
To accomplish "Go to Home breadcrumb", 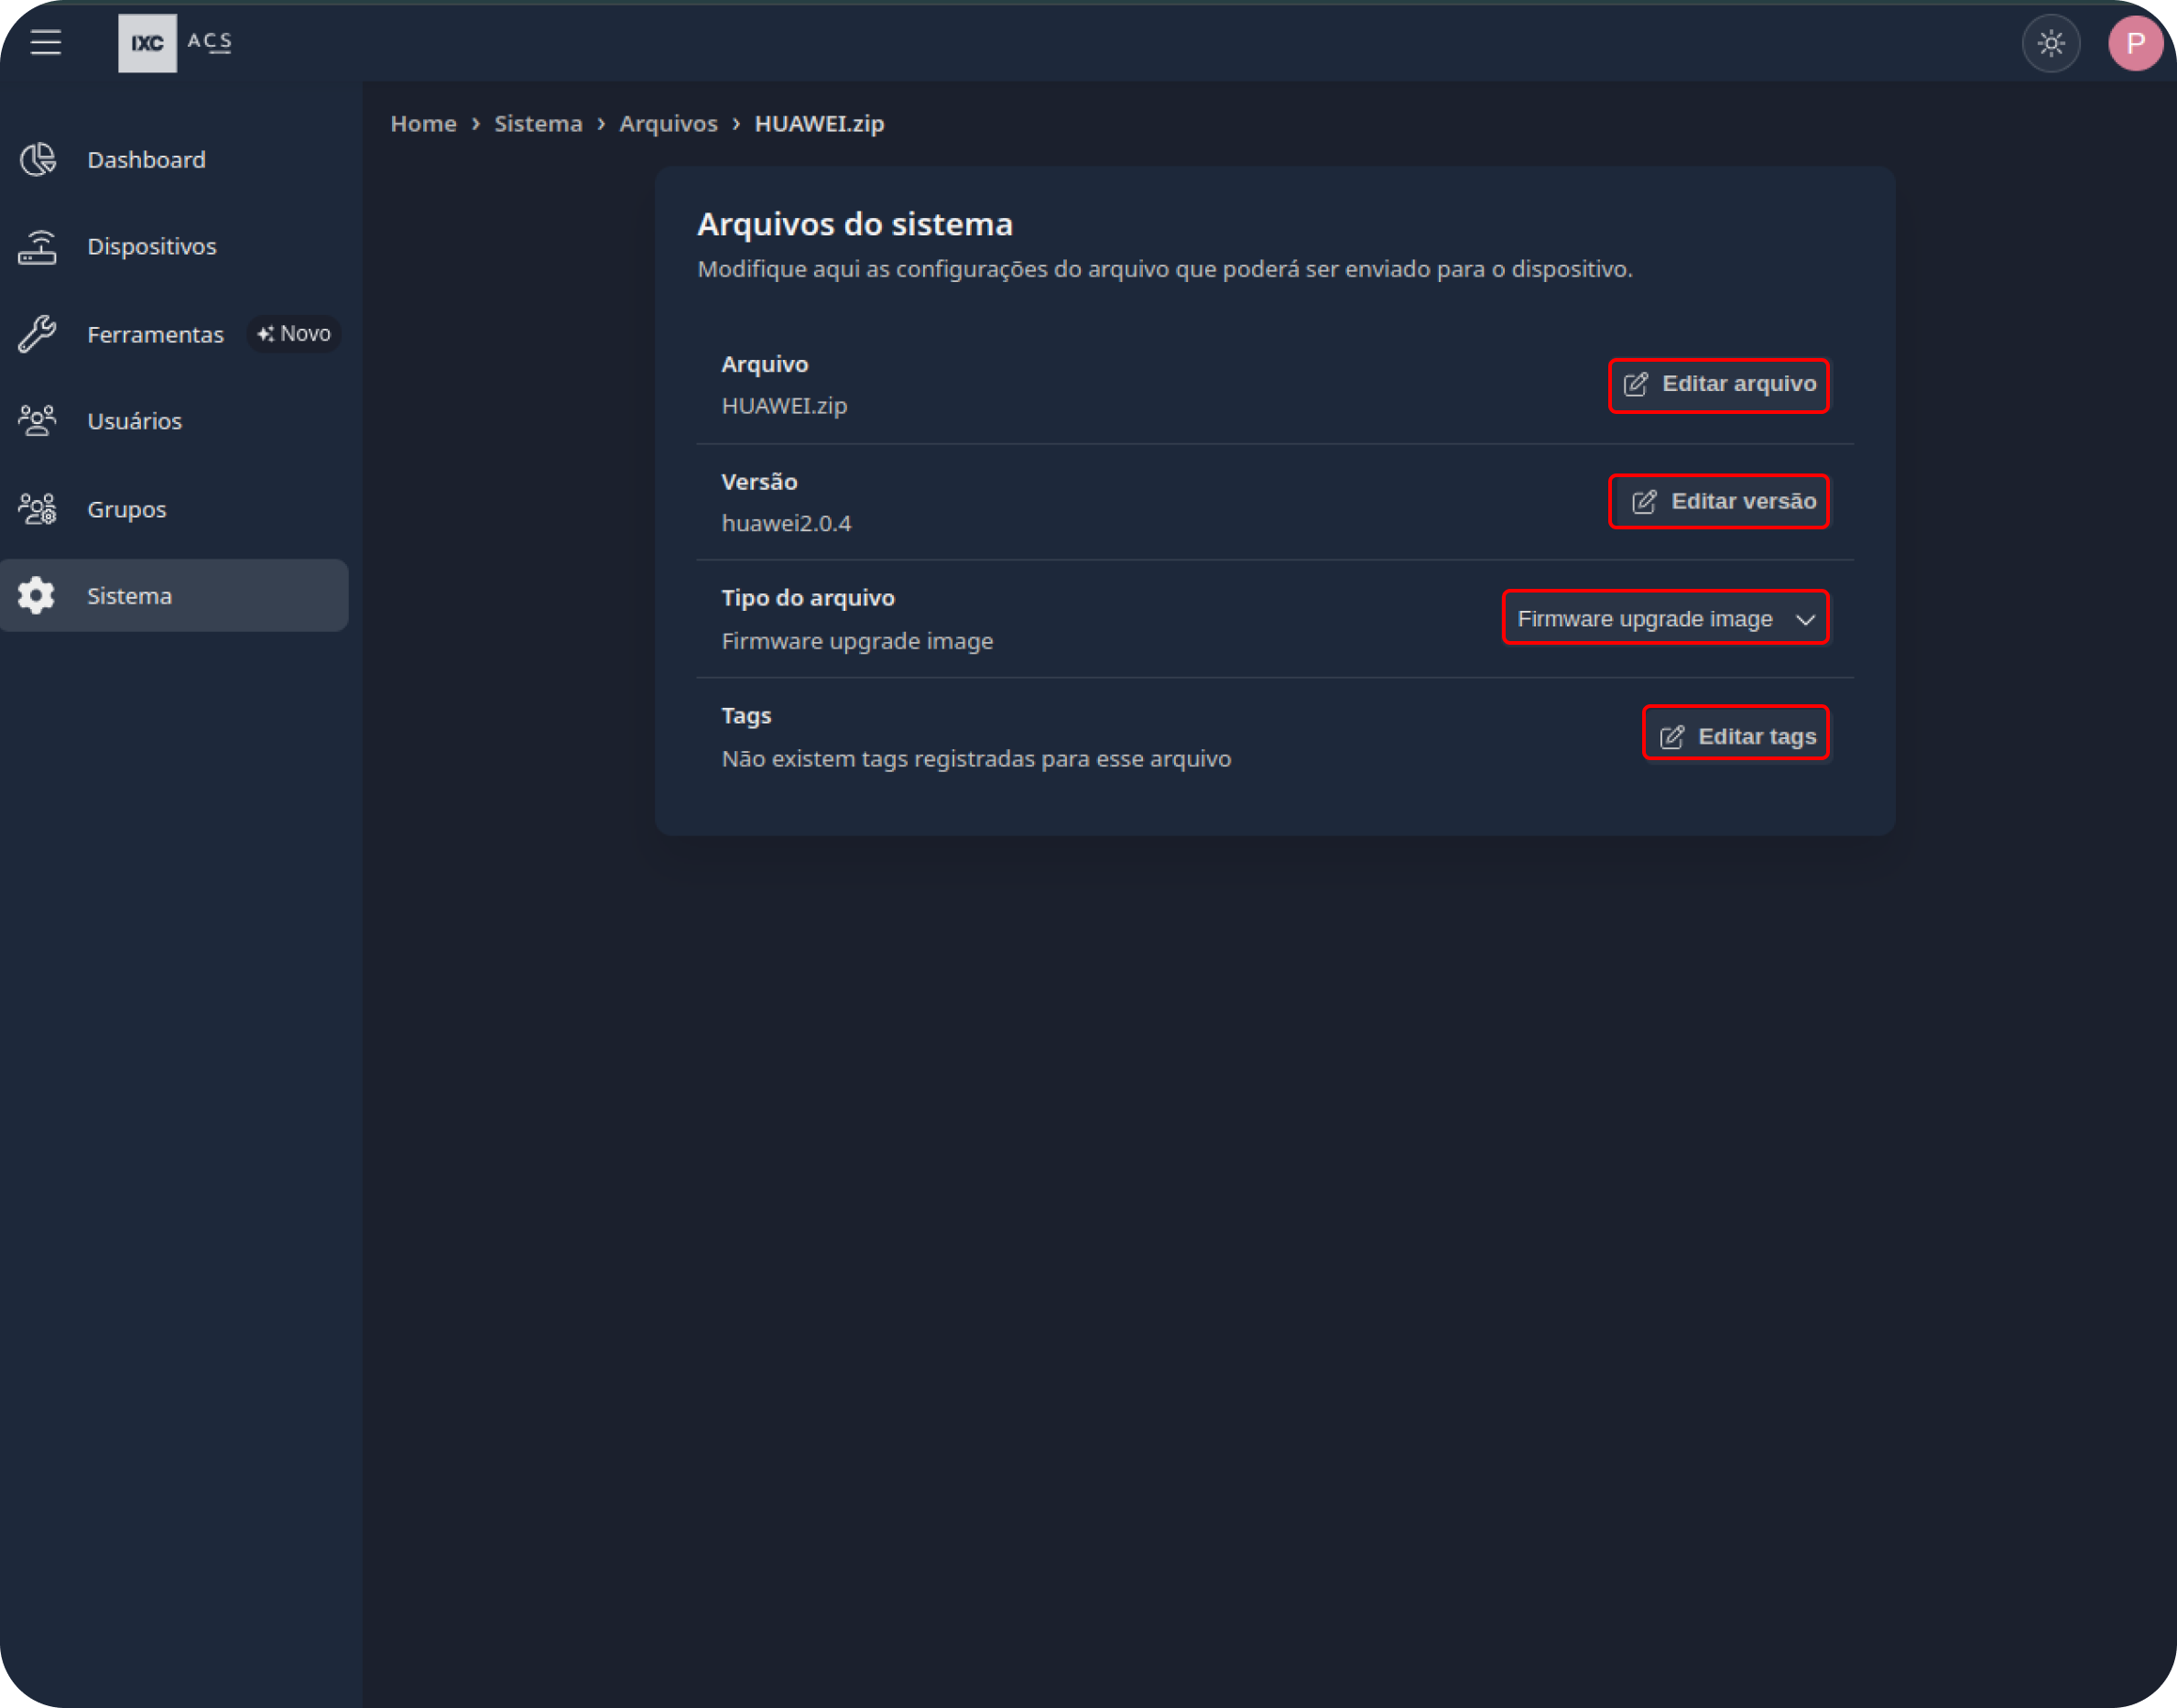I will (x=423, y=123).
